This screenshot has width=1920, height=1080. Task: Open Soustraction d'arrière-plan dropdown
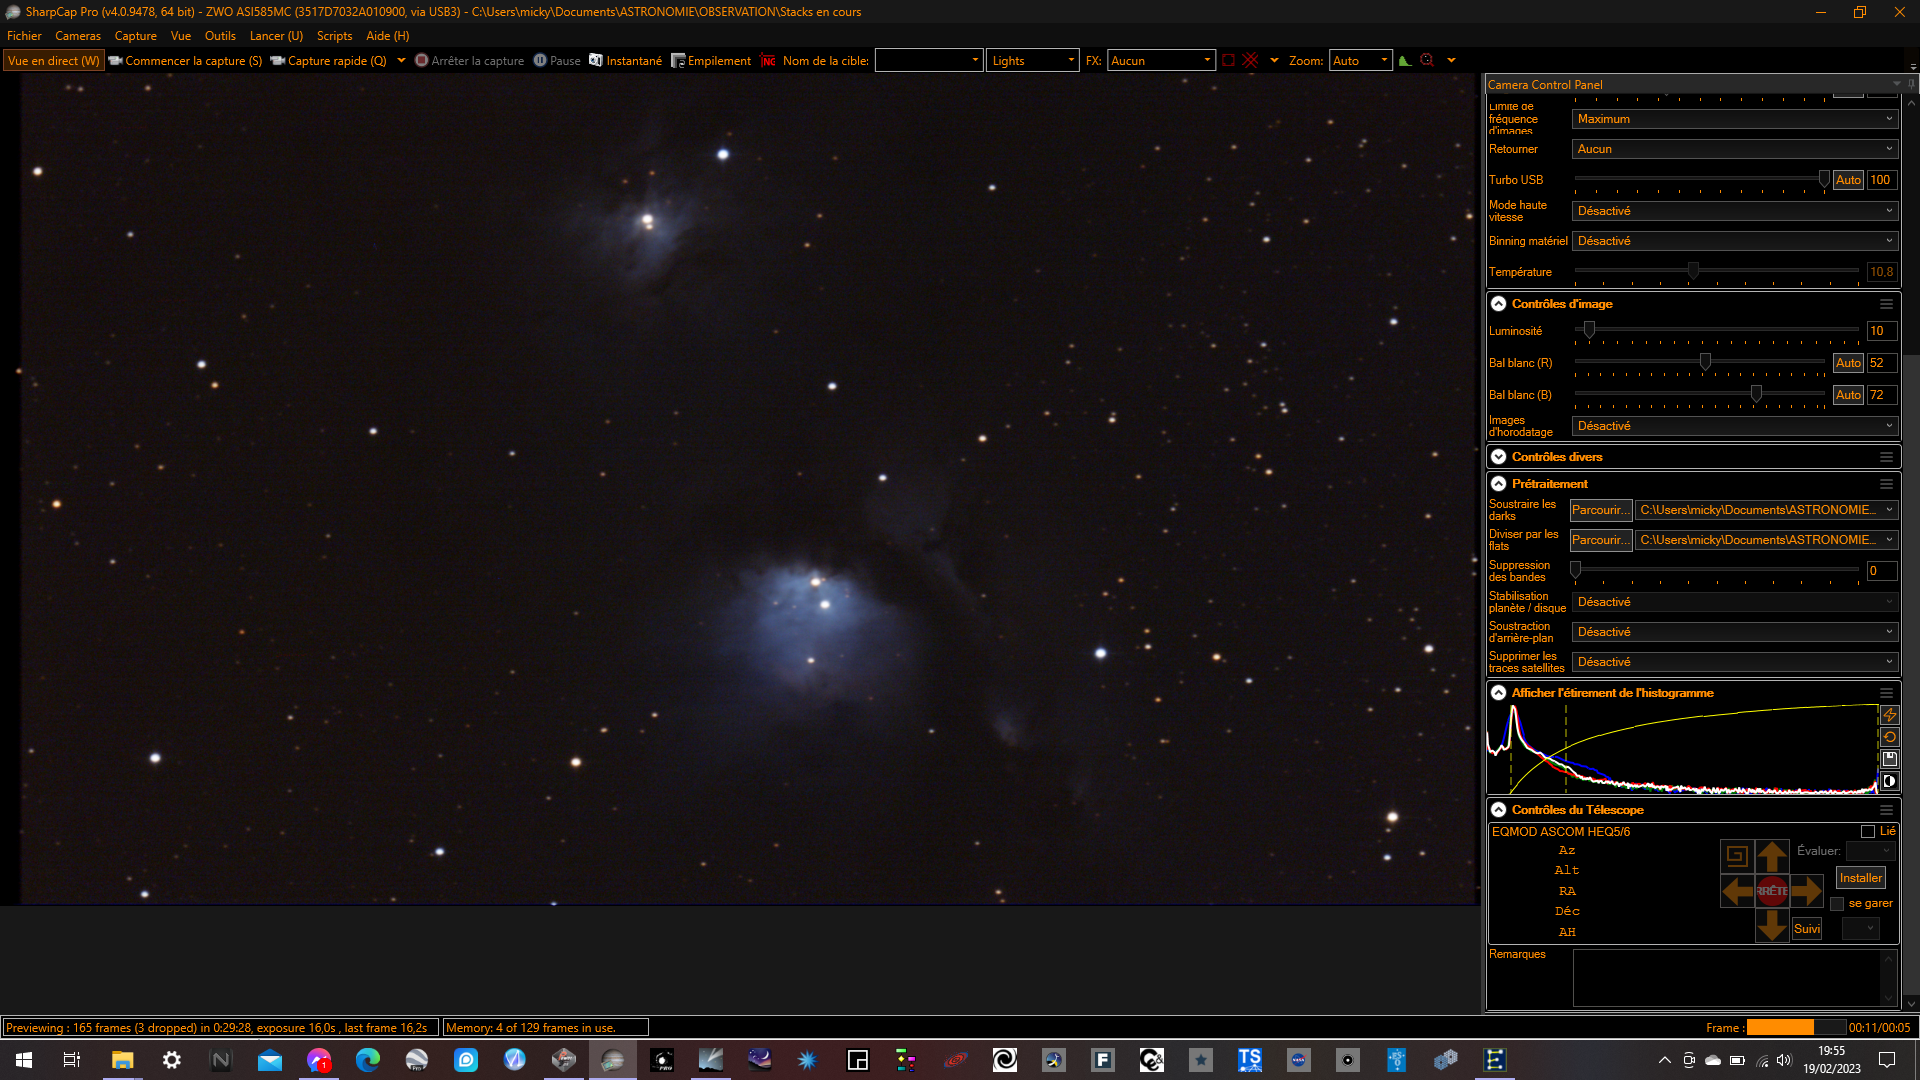point(1735,632)
